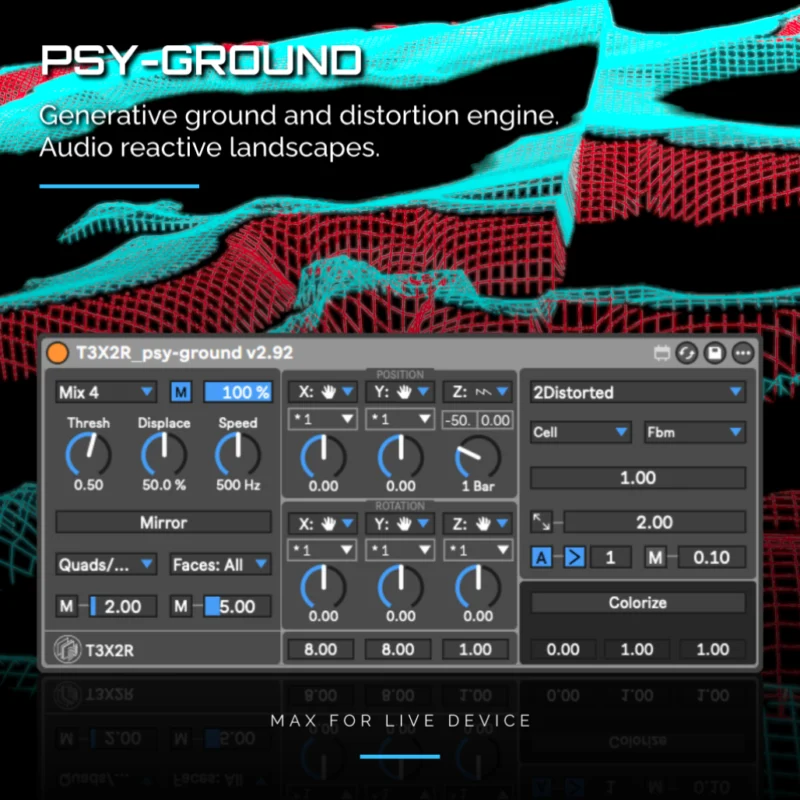The width and height of the screenshot is (800, 800).
Task: Toggle the blue A button
Action: [x=541, y=558]
